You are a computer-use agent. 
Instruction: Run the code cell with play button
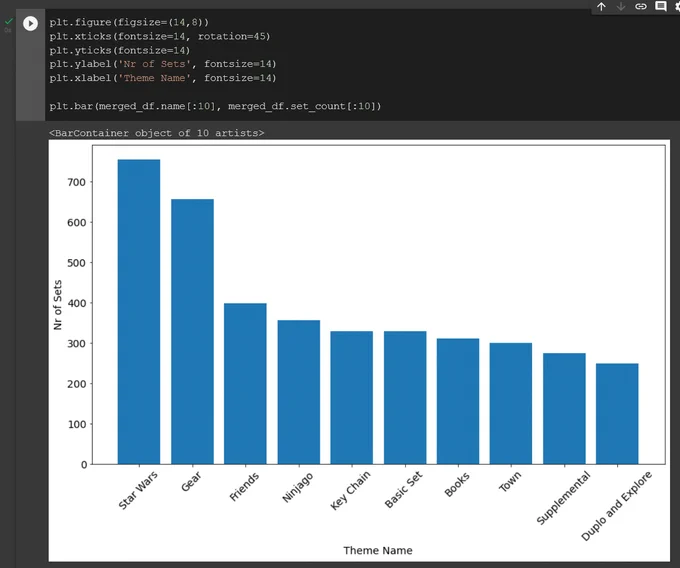click(x=30, y=23)
